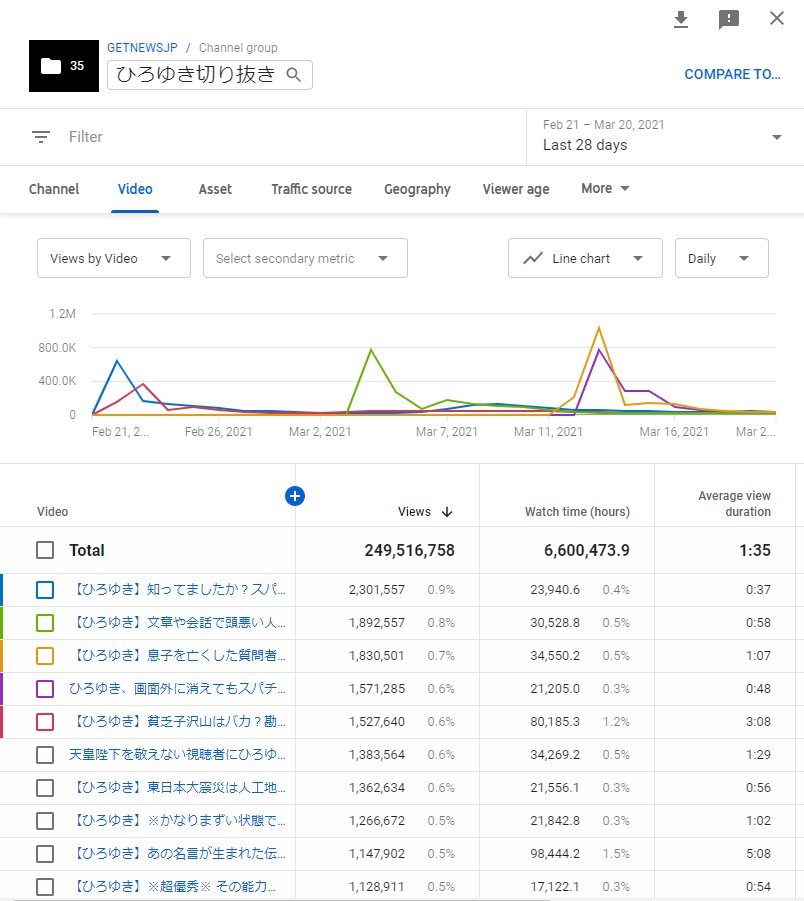Click the total views value 249,516,758
This screenshot has height=901, width=804.
[409, 550]
